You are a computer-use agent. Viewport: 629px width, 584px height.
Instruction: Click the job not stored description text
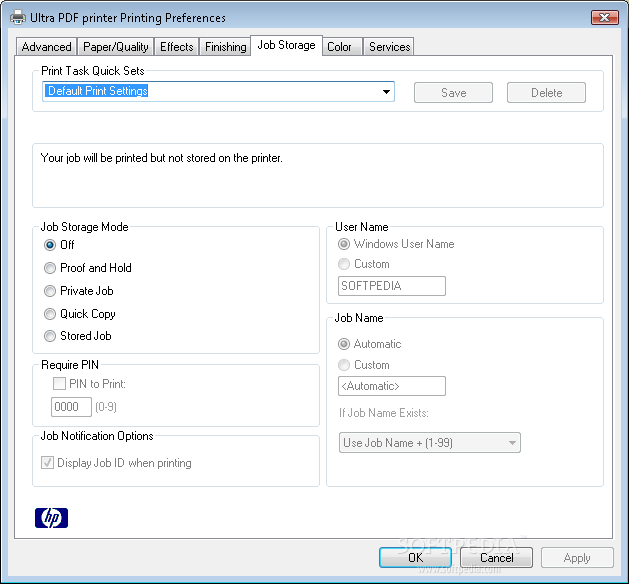pos(161,158)
